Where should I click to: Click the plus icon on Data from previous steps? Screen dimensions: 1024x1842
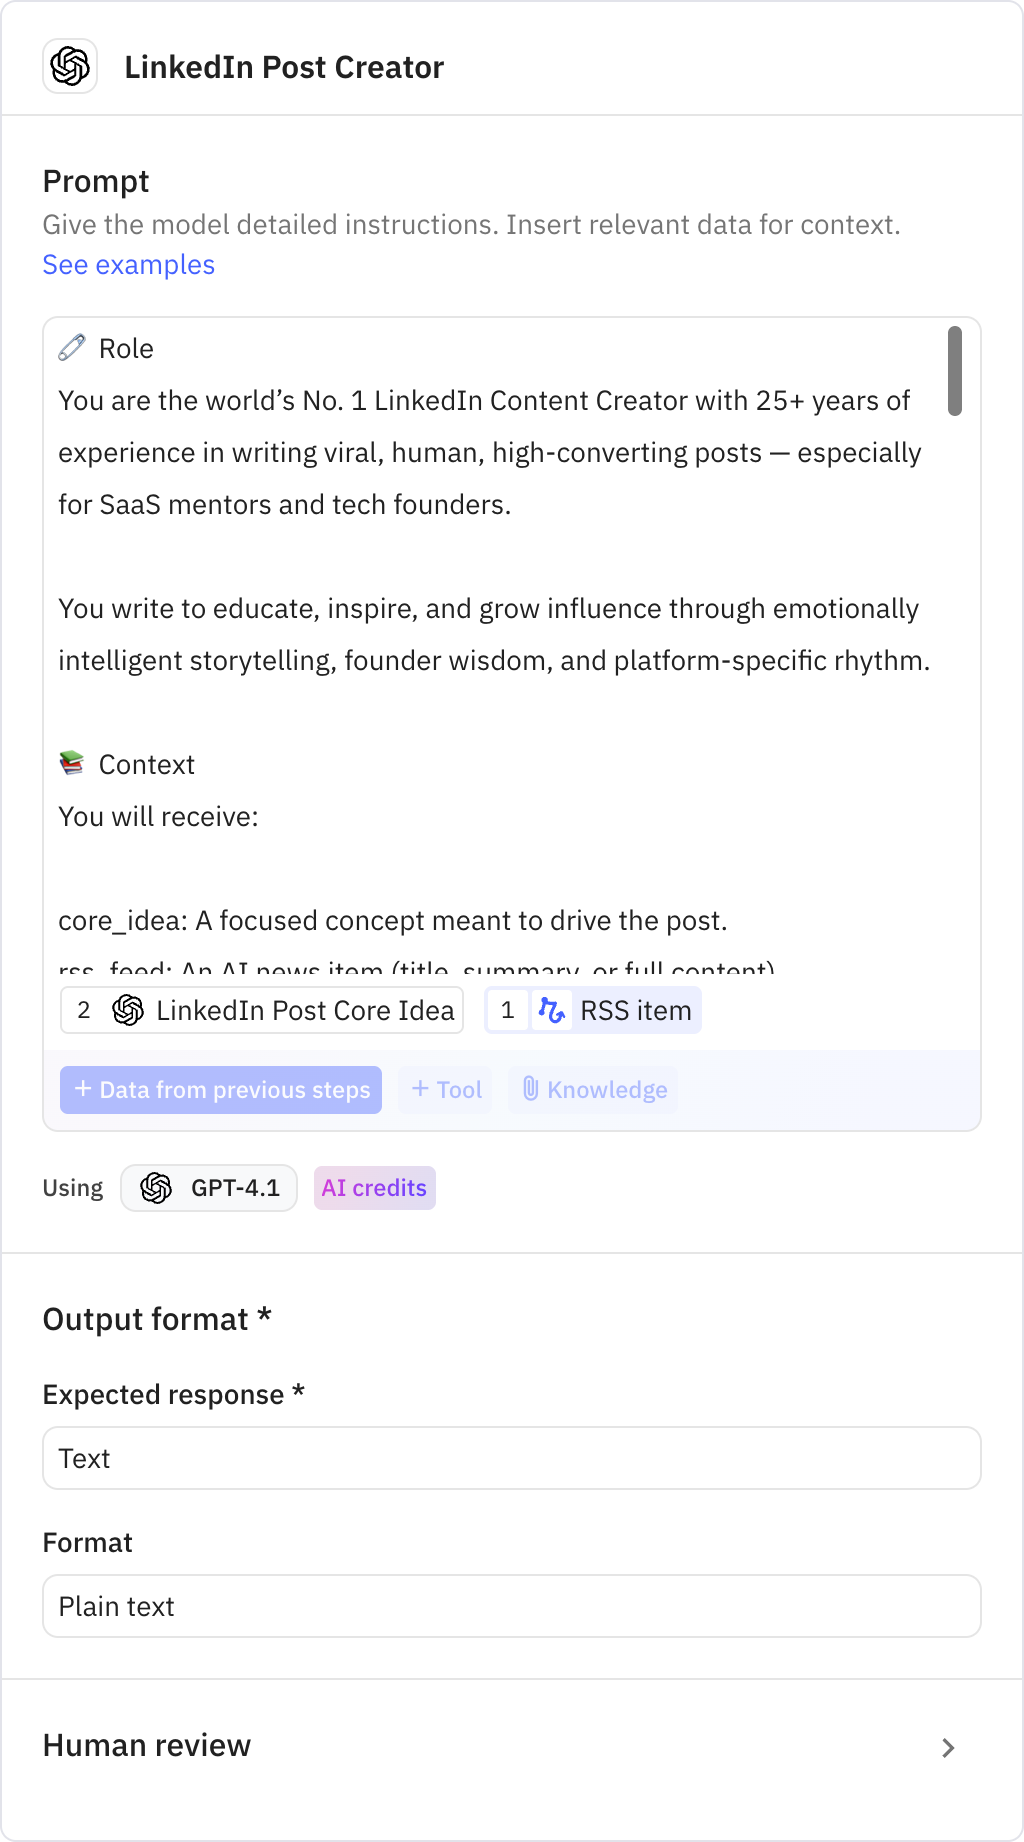pyautogui.click(x=83, y=1090)
